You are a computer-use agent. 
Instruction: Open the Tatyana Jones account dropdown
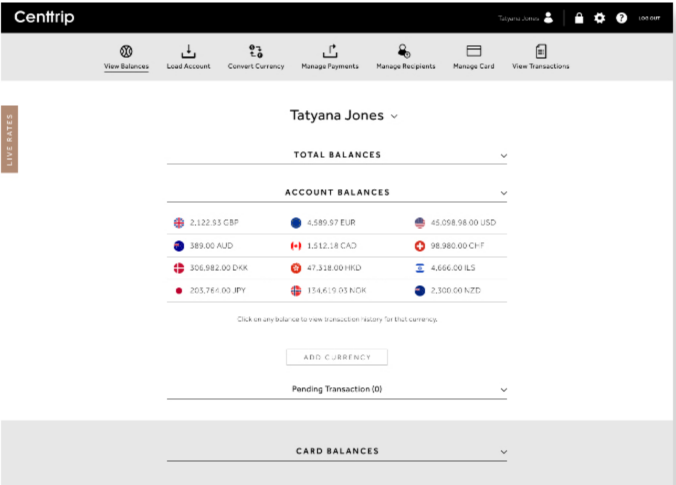tap(394, 116)
